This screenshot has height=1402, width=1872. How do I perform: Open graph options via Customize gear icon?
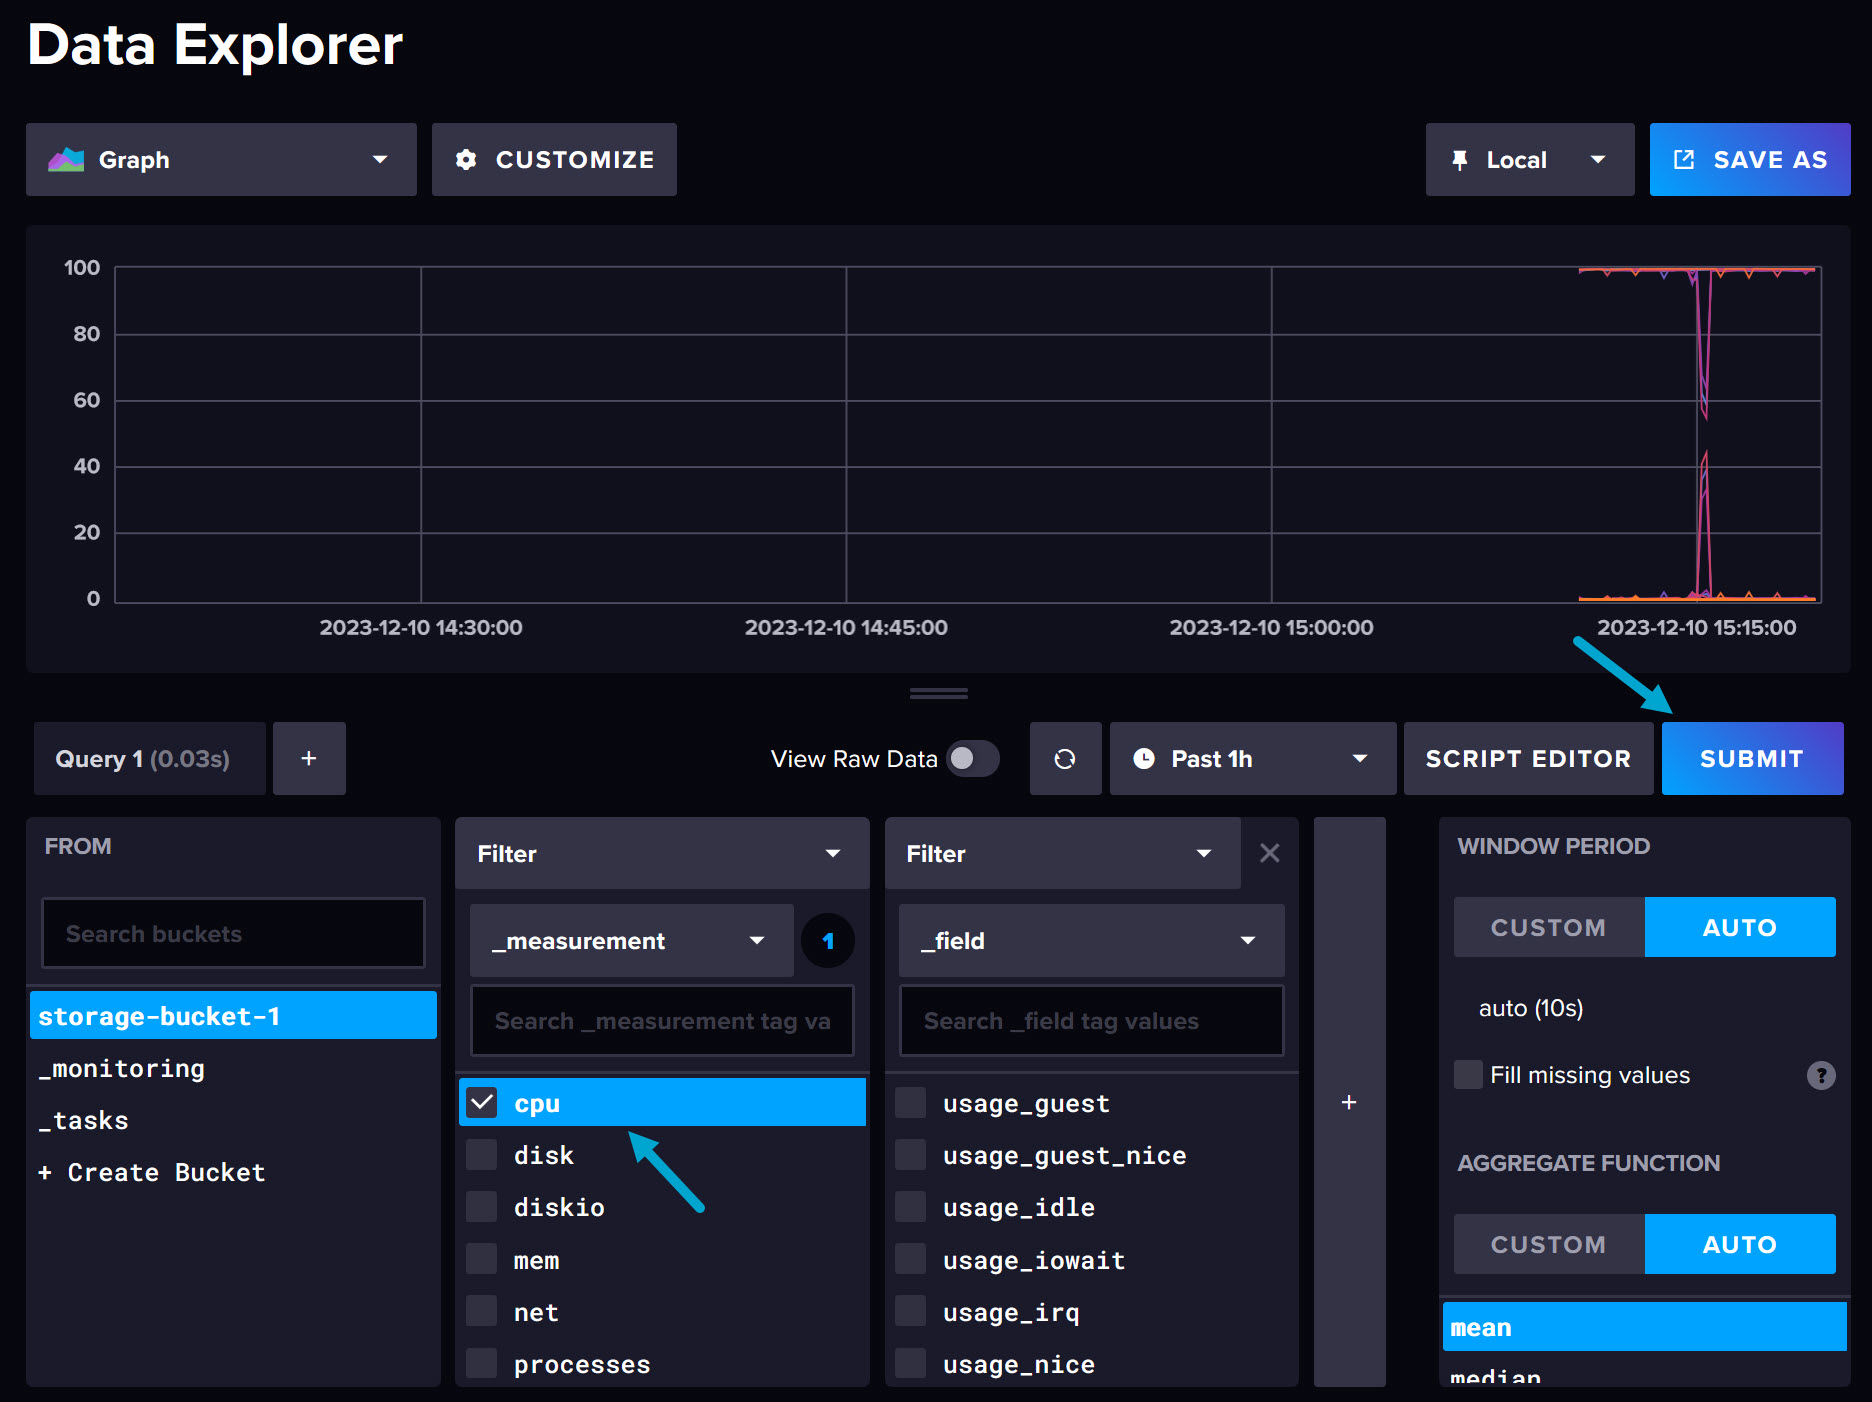tap(468, 159)
